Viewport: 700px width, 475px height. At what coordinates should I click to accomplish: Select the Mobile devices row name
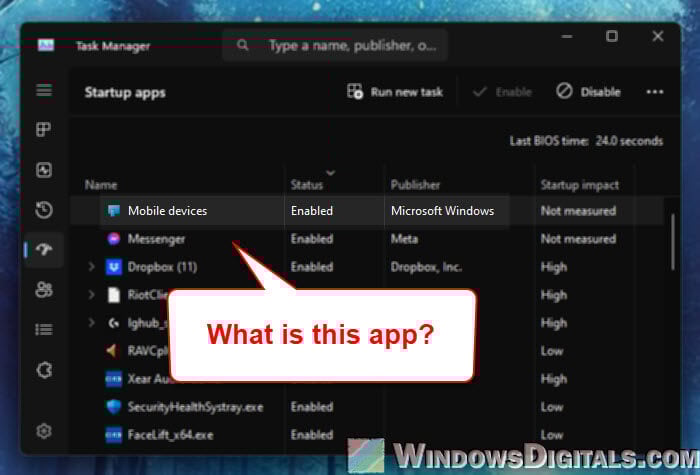(x=167, y=211)
